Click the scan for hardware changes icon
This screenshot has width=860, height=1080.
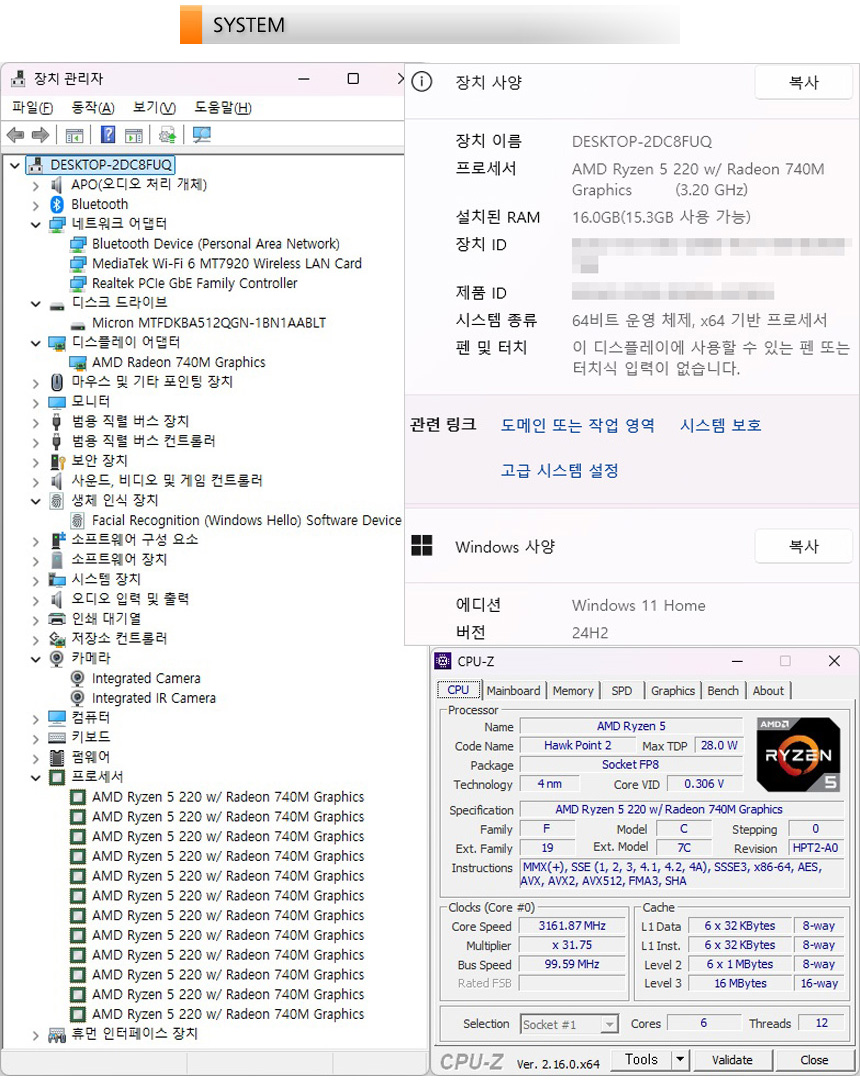(x=202, y=135)
